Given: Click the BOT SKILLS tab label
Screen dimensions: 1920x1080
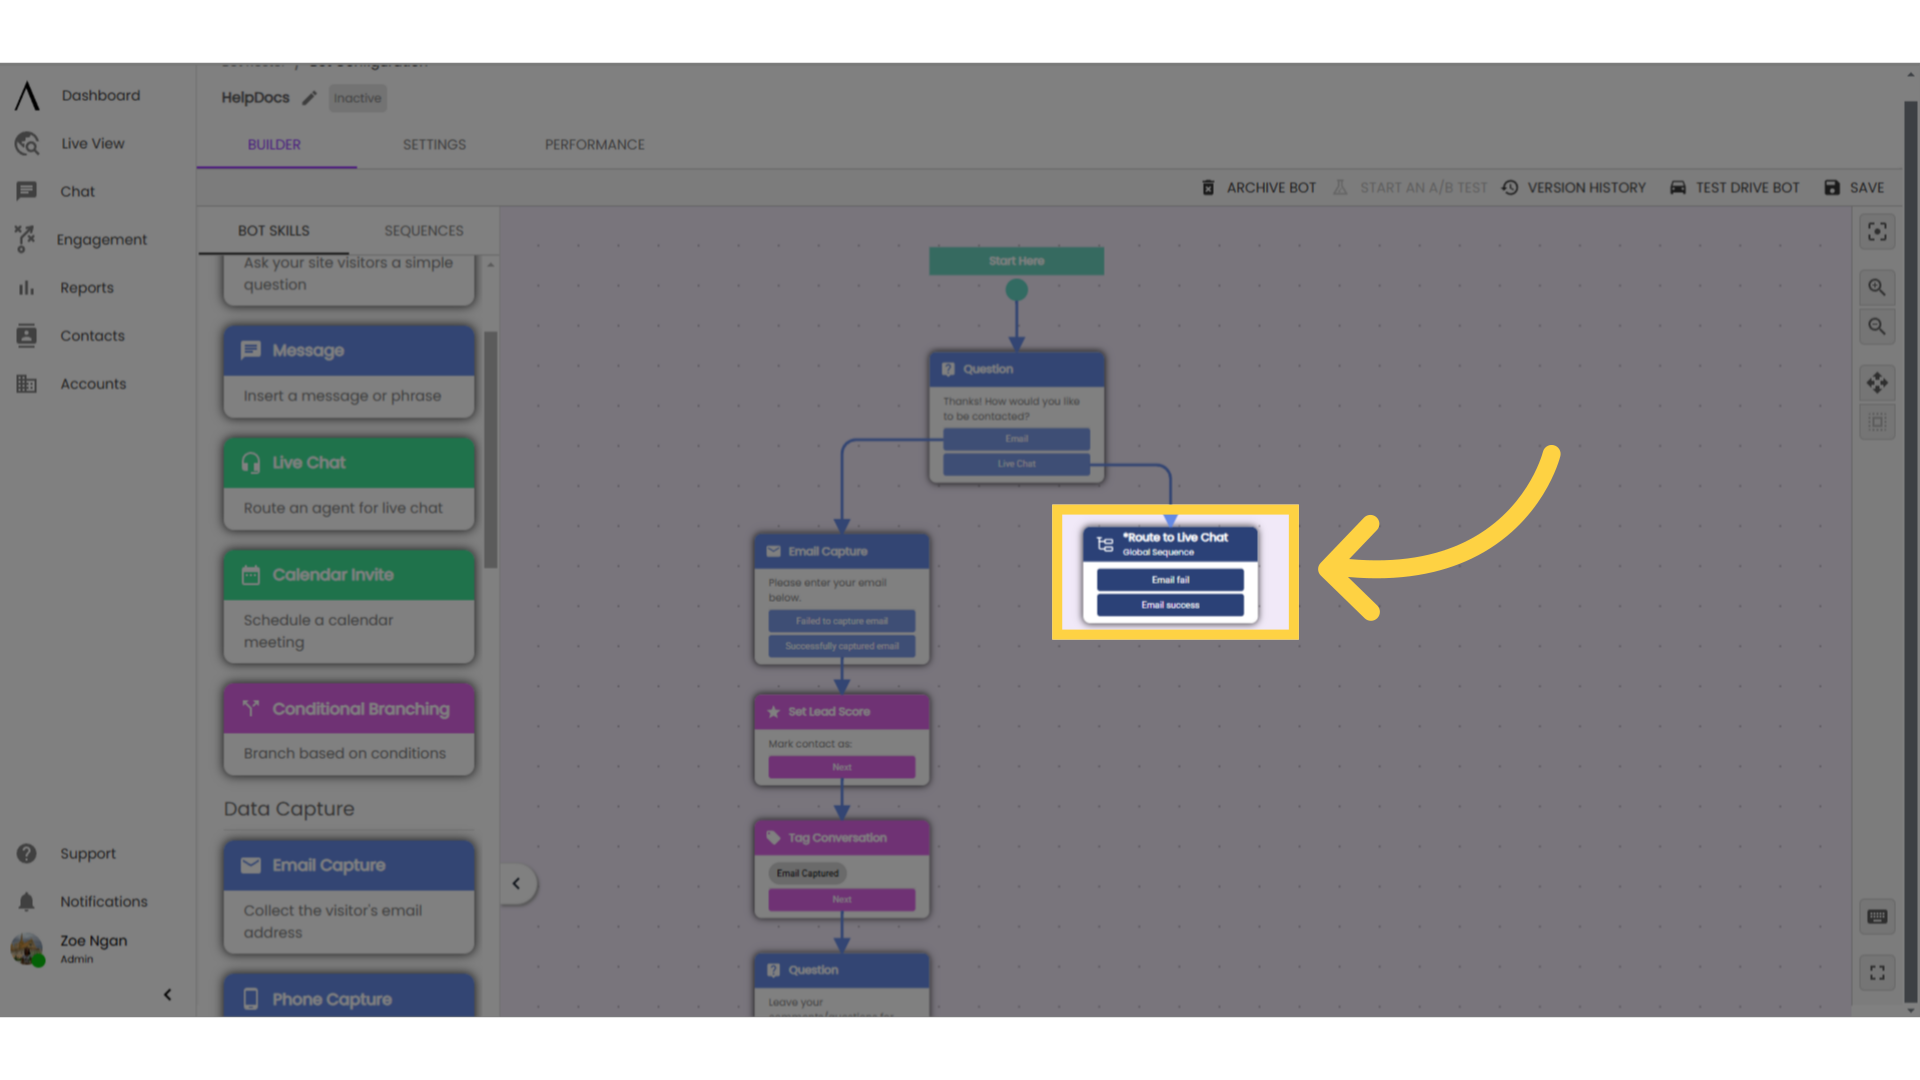Looking at the screenshot, I should pos(273,229).
